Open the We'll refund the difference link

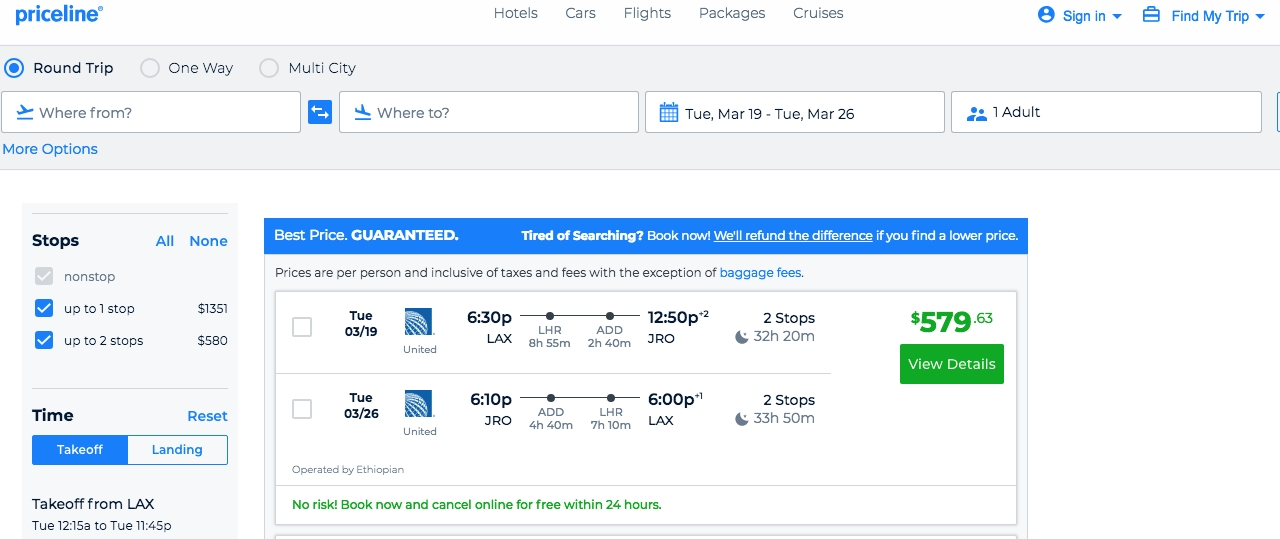[793, 236]
